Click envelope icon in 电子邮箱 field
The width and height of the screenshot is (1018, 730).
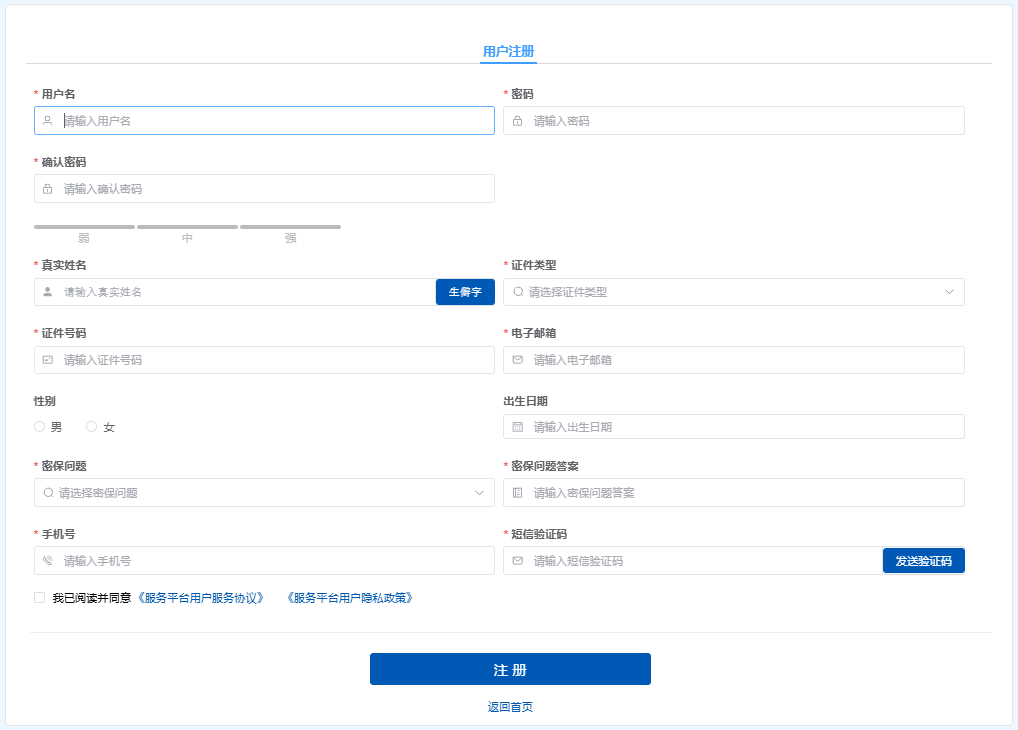pos(517,360)
